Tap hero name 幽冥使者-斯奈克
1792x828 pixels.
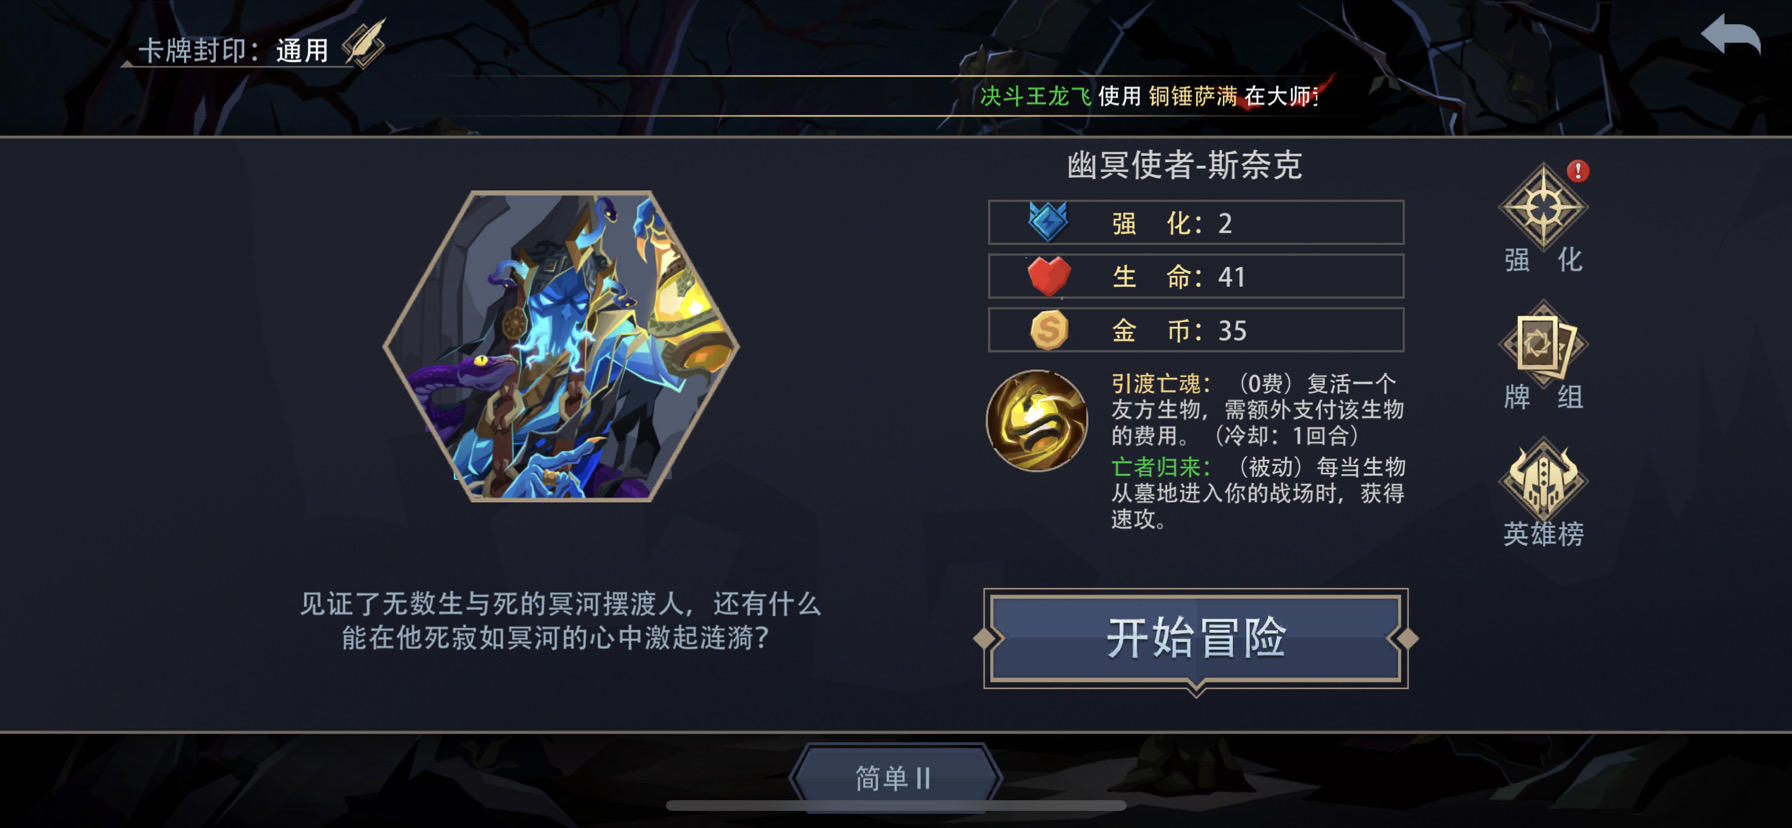click(1185, 165)
